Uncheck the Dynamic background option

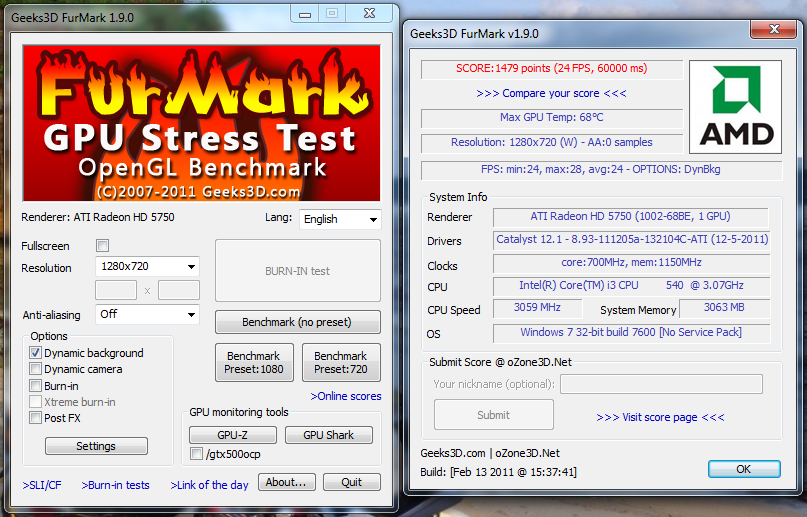point(36,353)
